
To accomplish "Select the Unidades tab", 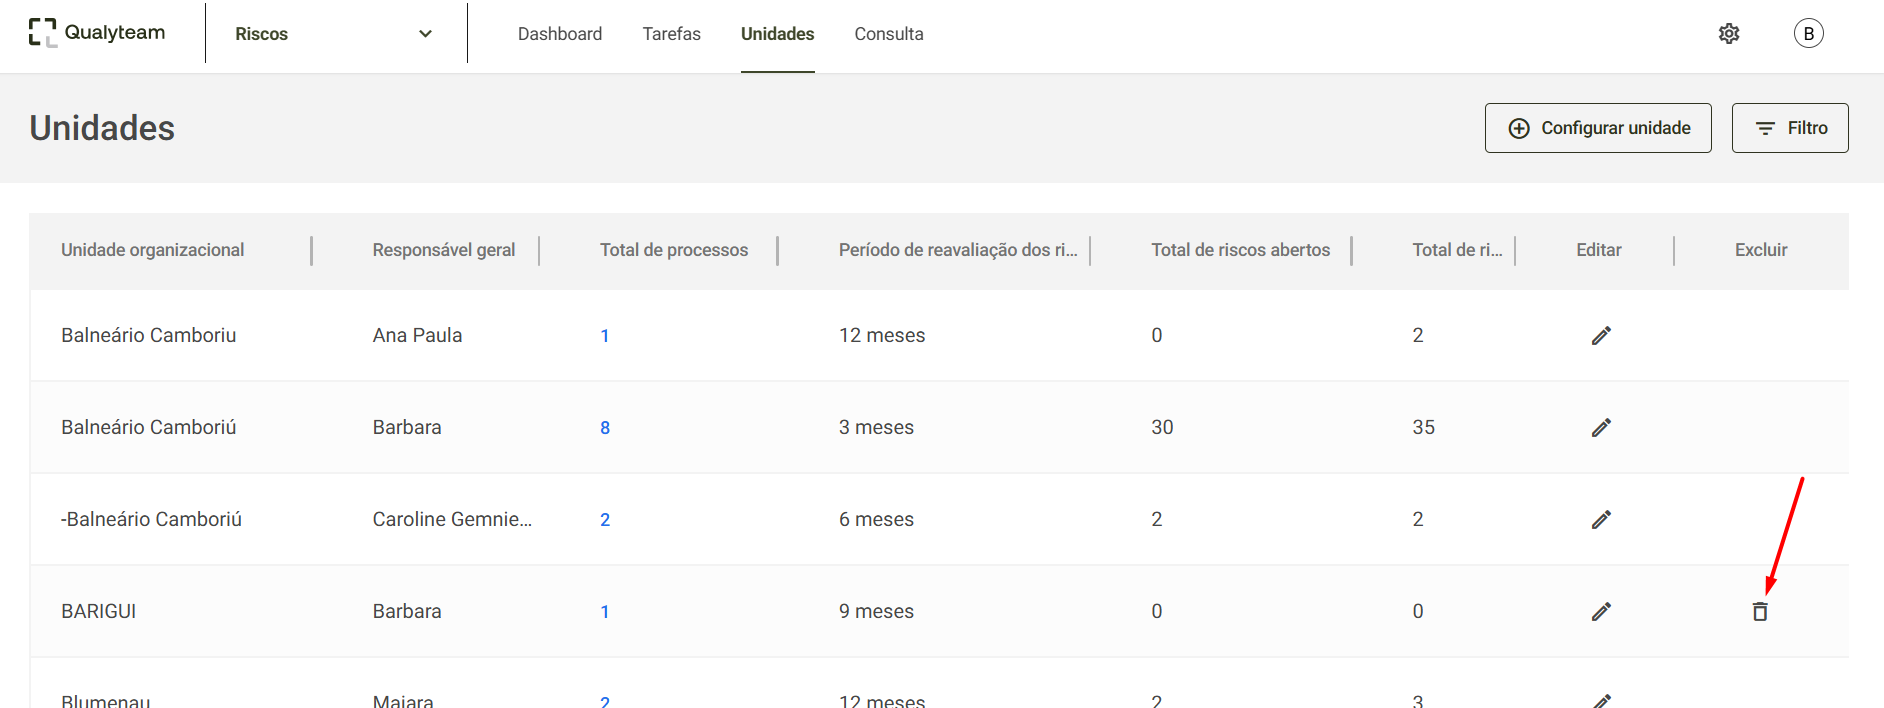I will click(x=777, y=34).
